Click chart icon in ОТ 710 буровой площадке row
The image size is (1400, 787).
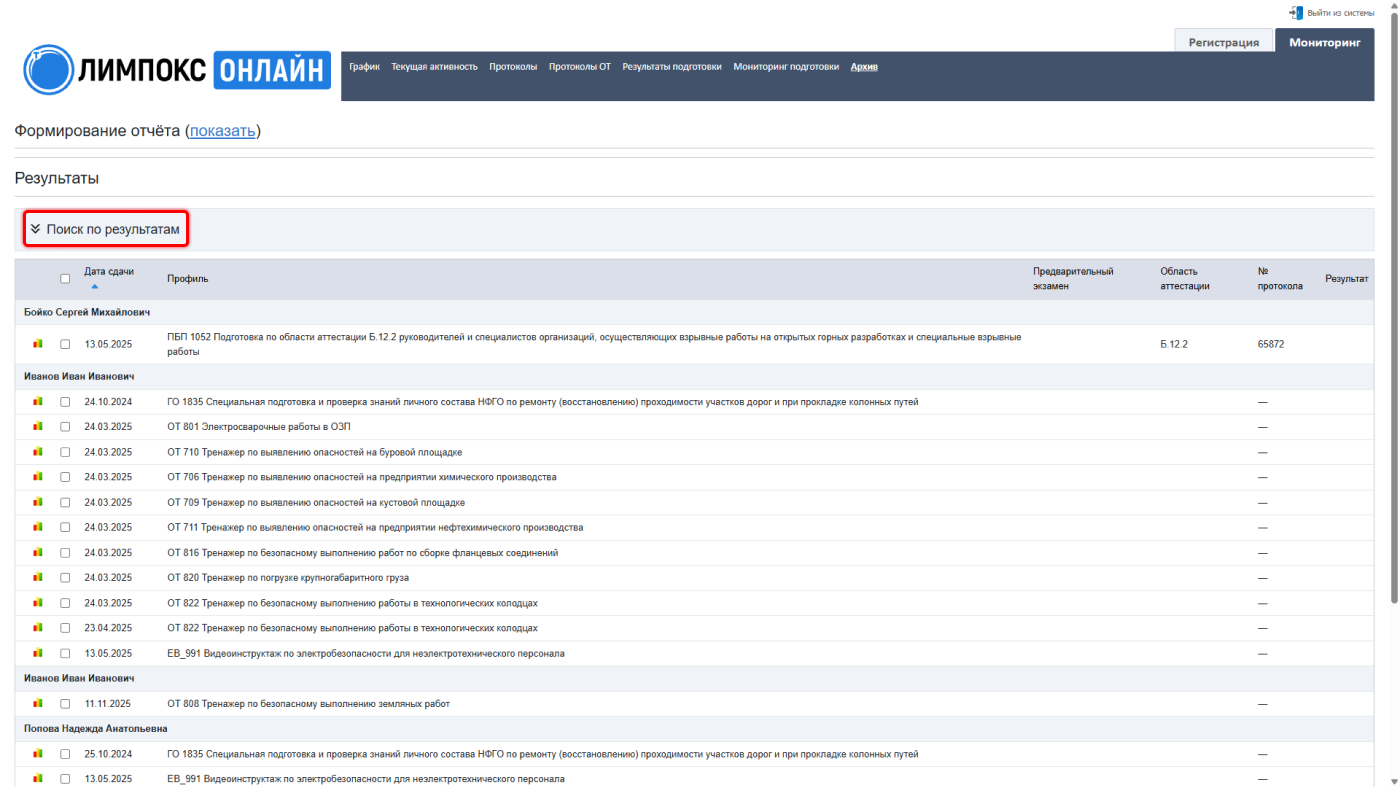pos(38,452)
